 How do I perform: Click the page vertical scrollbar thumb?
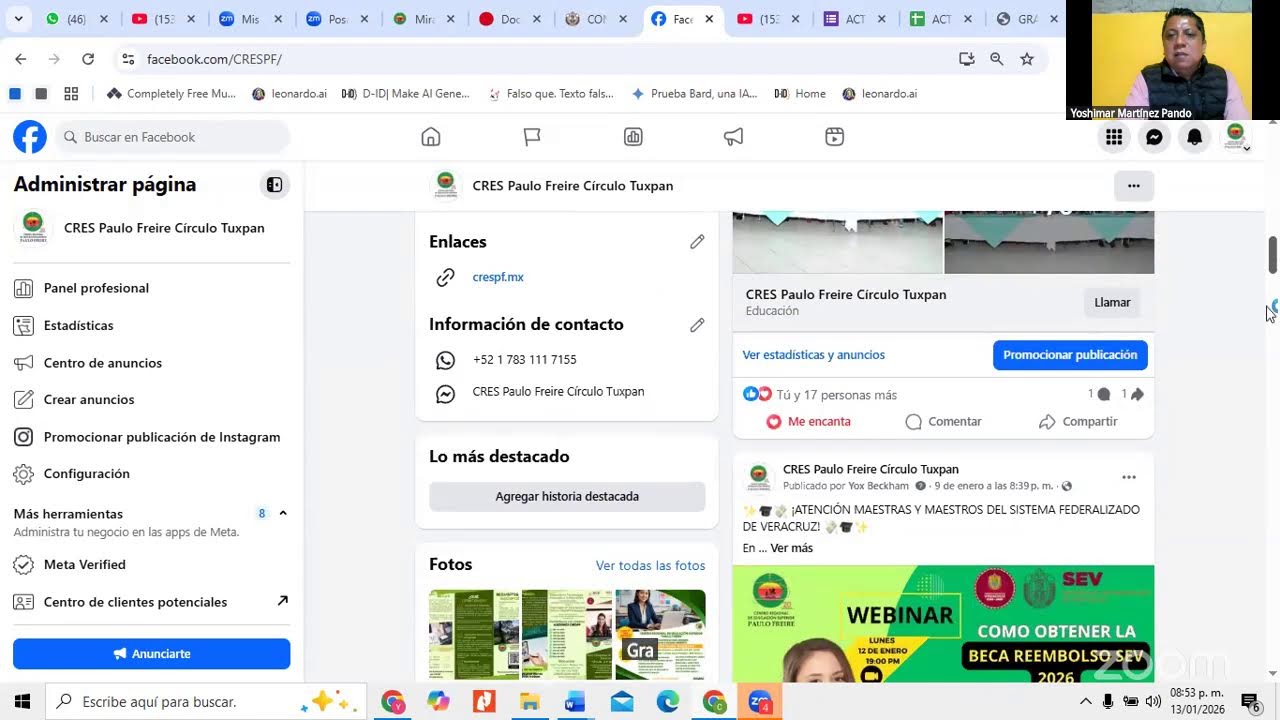coord(1273,255)
